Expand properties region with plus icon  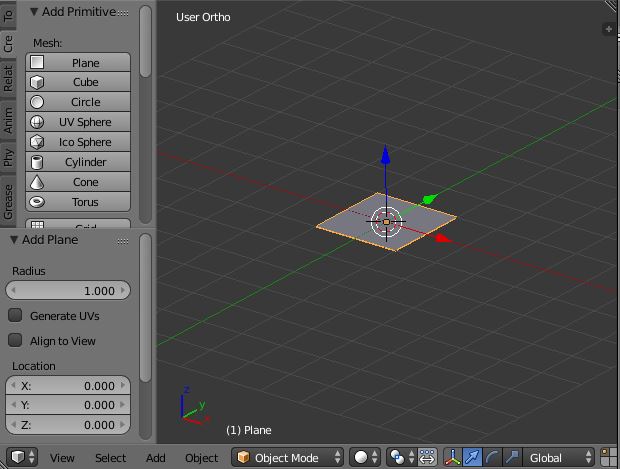(609, 29)
